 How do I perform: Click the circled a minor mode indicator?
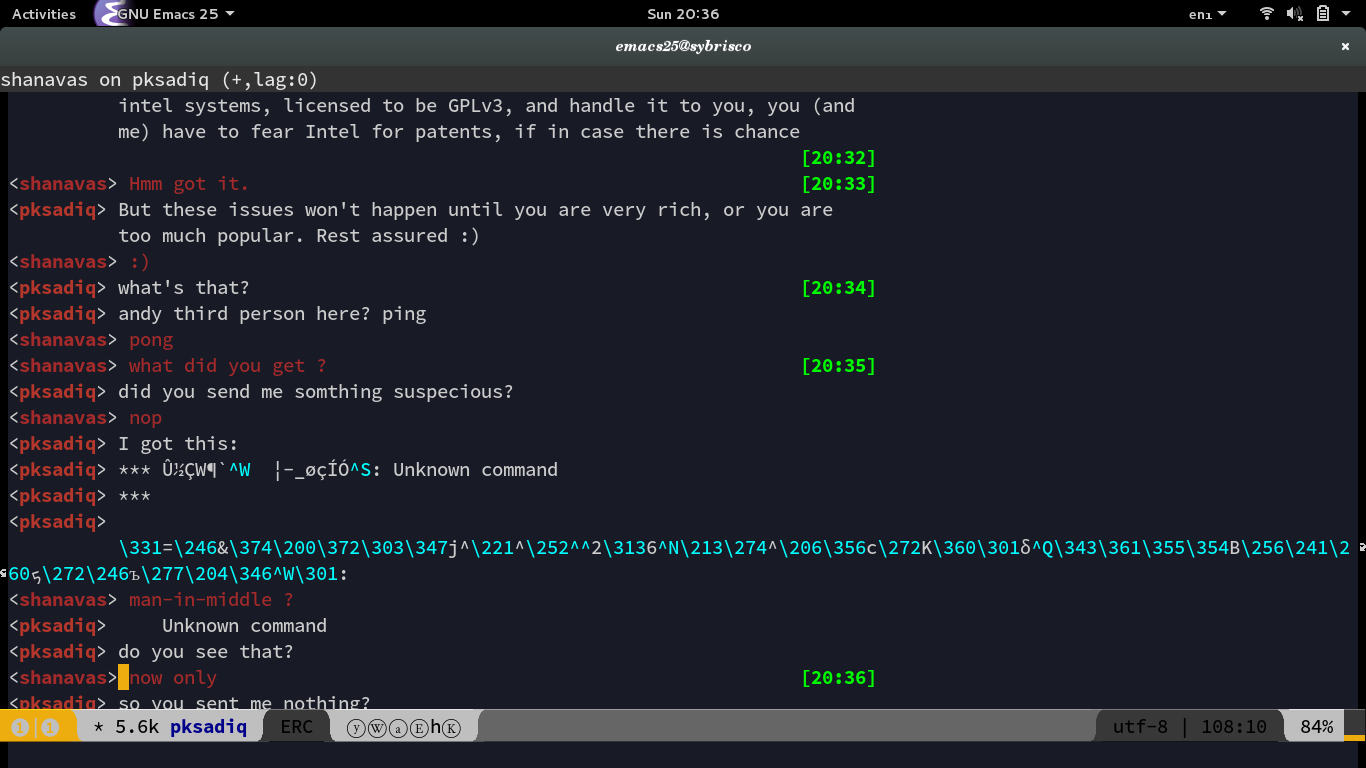point(398,729)
